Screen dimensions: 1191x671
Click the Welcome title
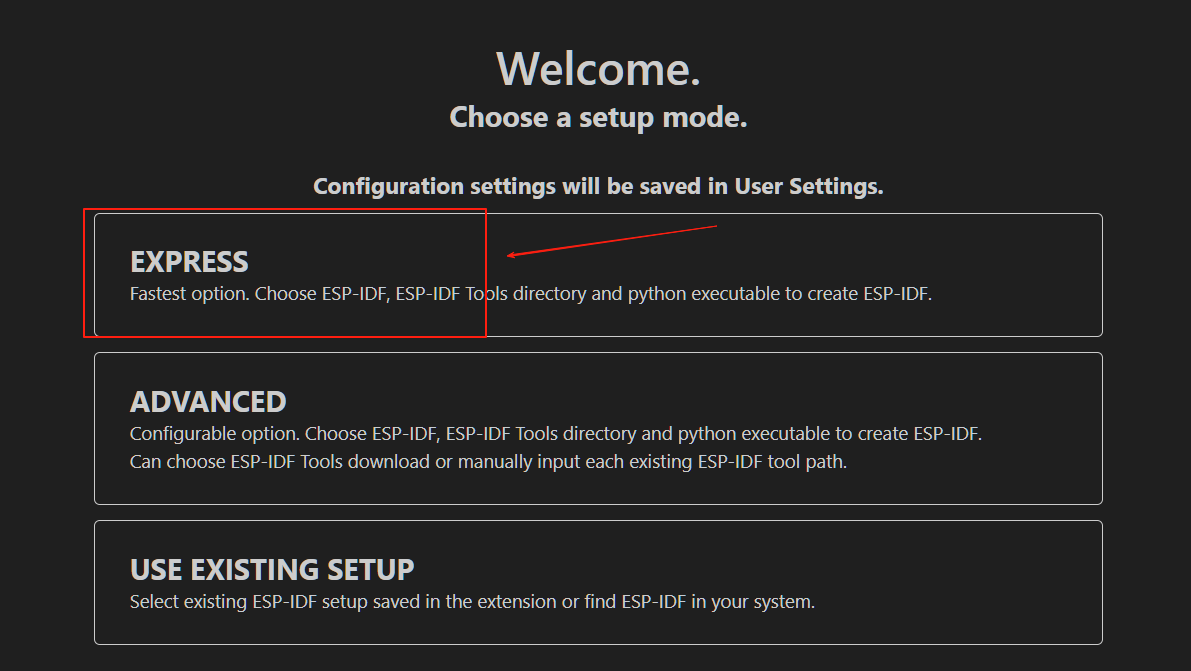coord(598,69)
